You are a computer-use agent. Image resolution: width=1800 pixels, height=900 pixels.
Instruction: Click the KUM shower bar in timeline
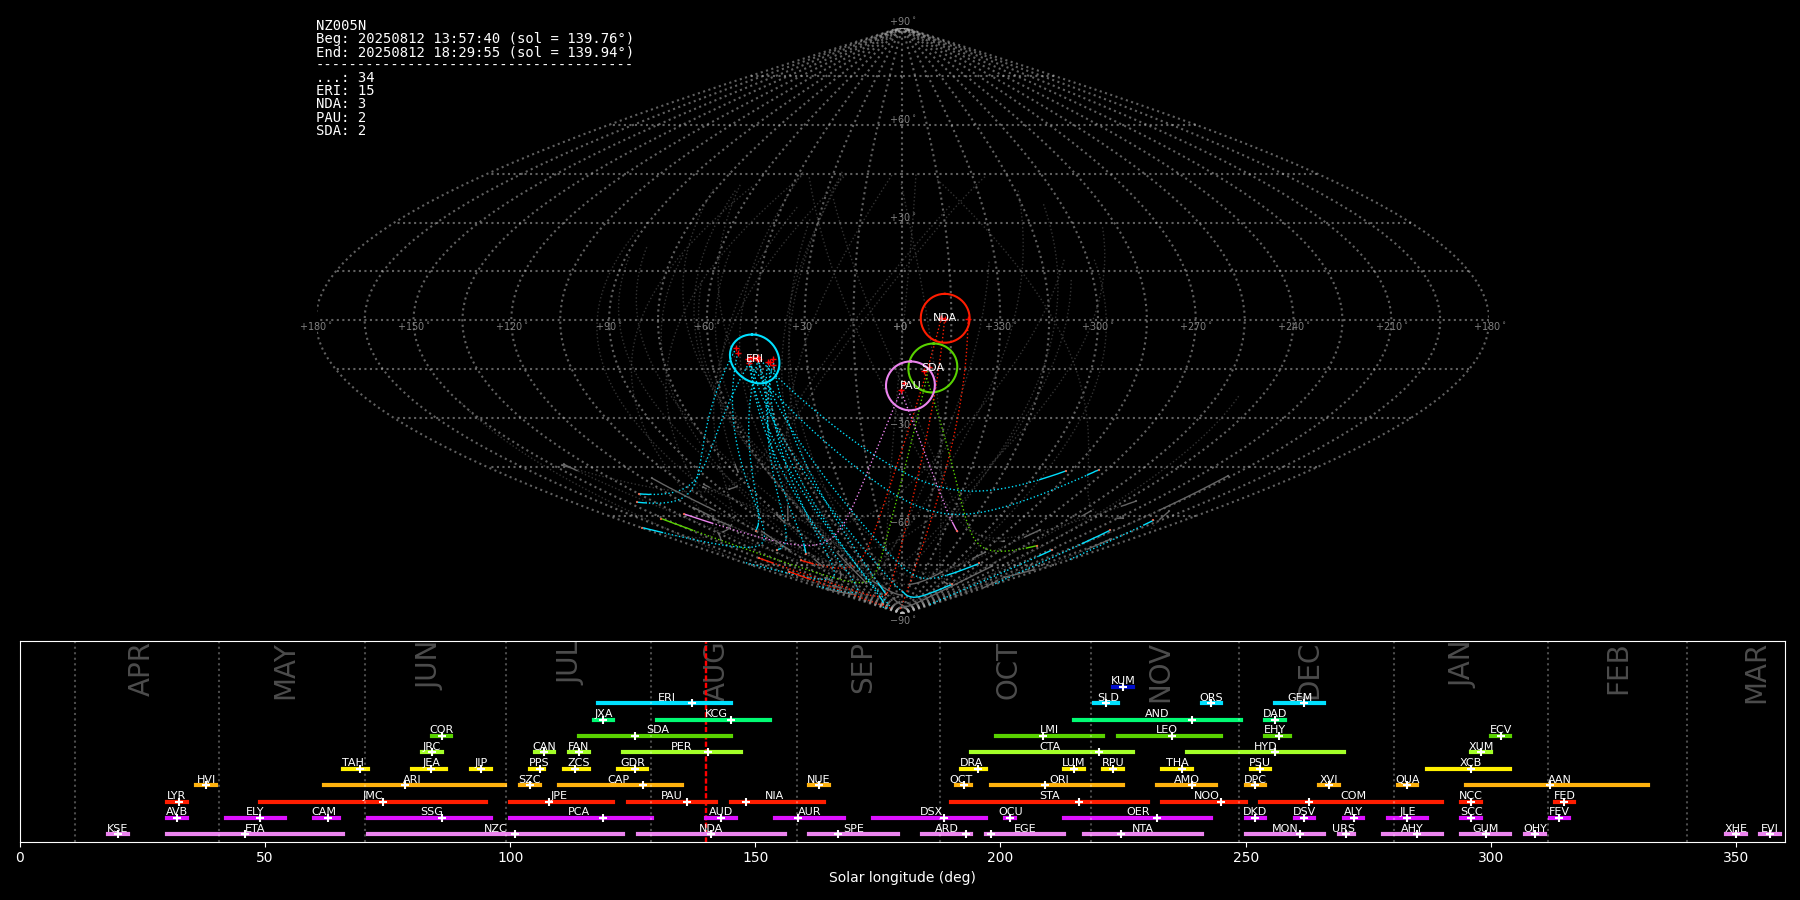(x=1123, y=687)
